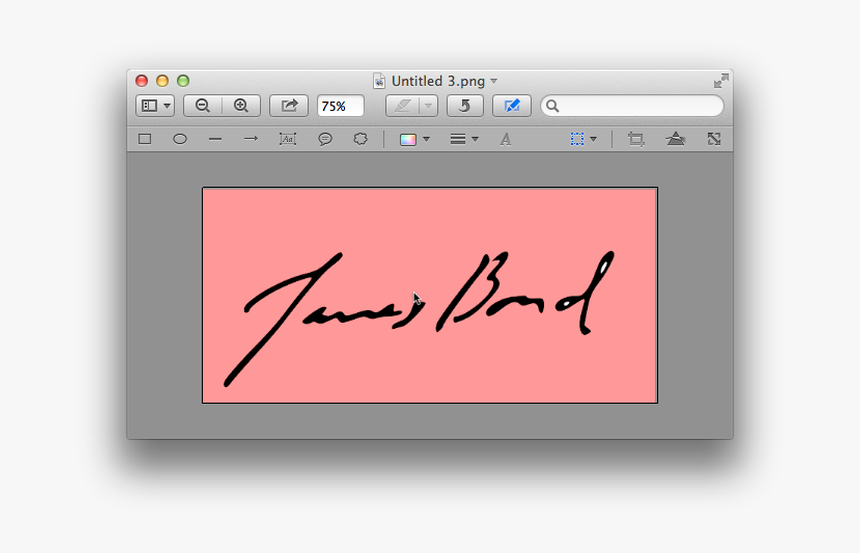Viewport: 860px width, 553px height.
Task: Open the line style menu
Action: pos(464,139)
